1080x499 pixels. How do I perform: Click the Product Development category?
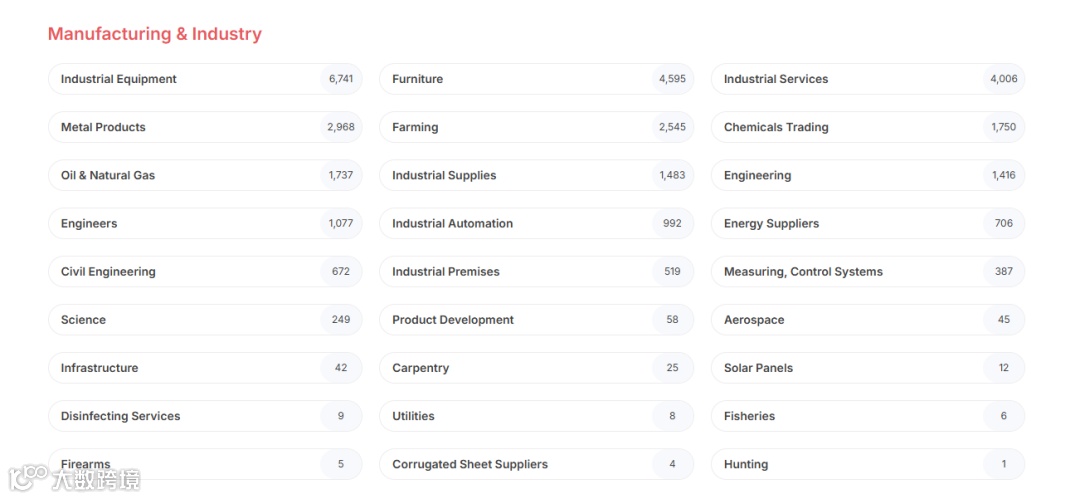(x=453, y=320)
